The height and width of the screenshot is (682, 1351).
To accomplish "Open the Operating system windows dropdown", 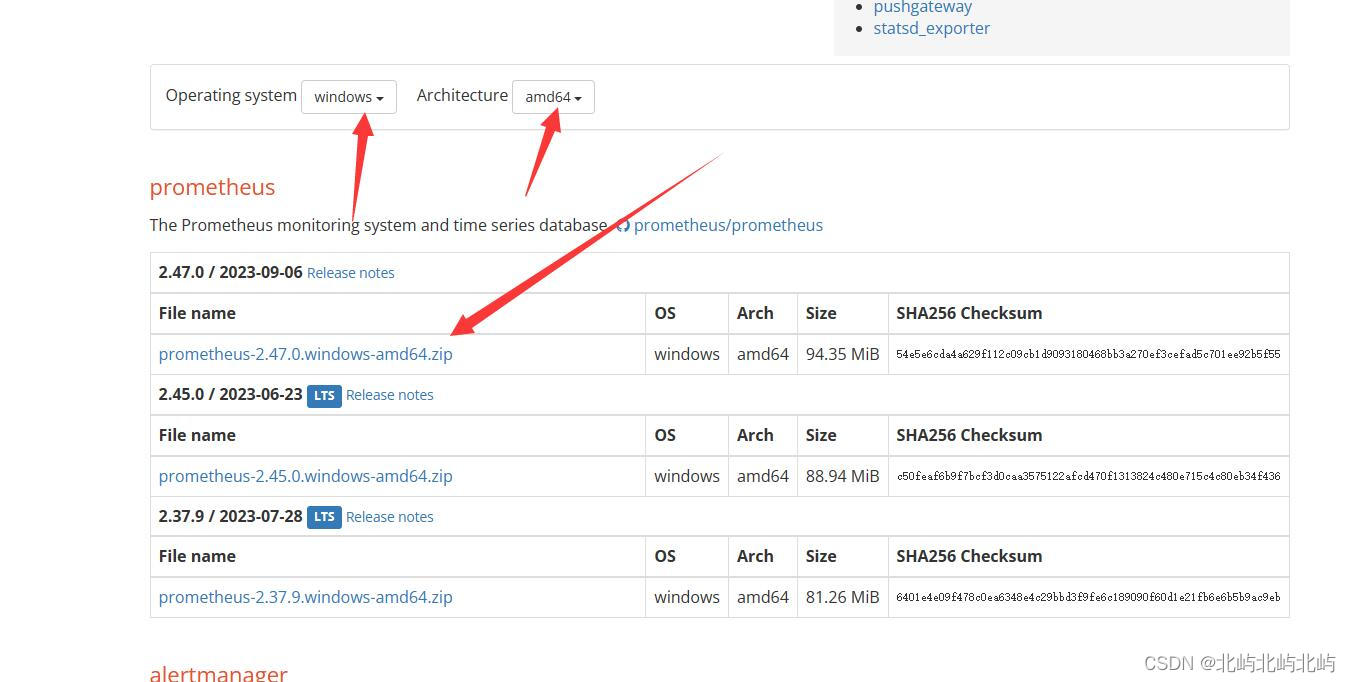I will point(349,97).
